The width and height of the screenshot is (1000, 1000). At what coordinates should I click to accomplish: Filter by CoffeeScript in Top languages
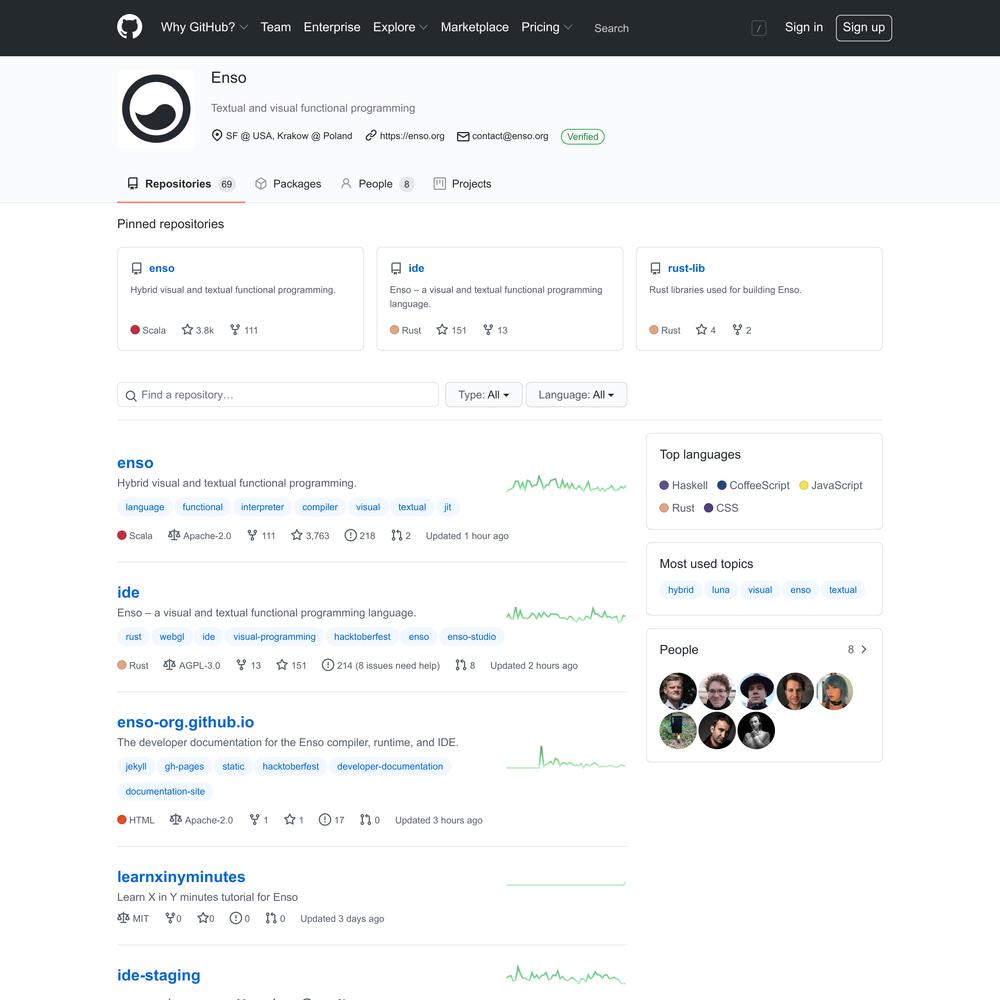(x=753, y=485)
